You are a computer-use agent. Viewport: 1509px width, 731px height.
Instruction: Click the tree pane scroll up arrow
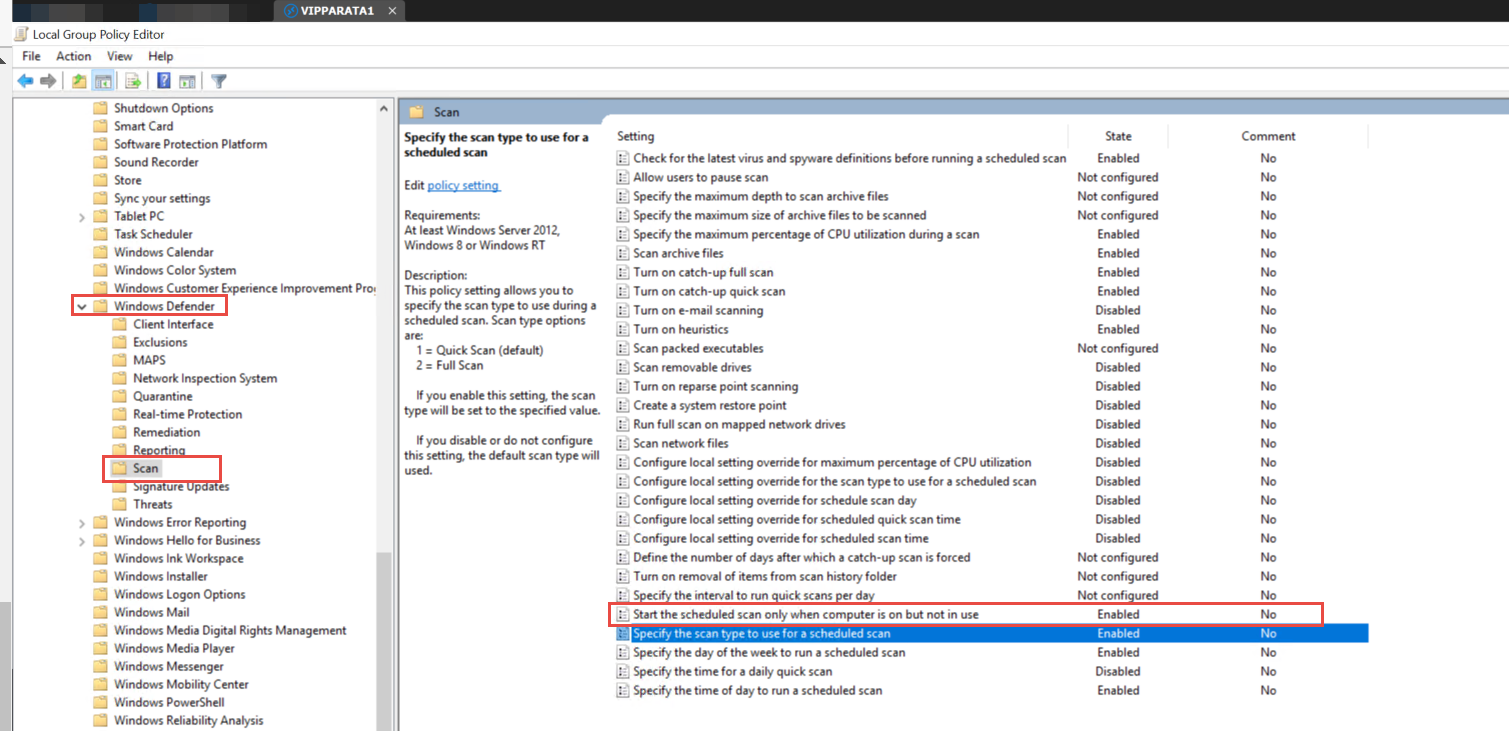click(x=384, y=107)
